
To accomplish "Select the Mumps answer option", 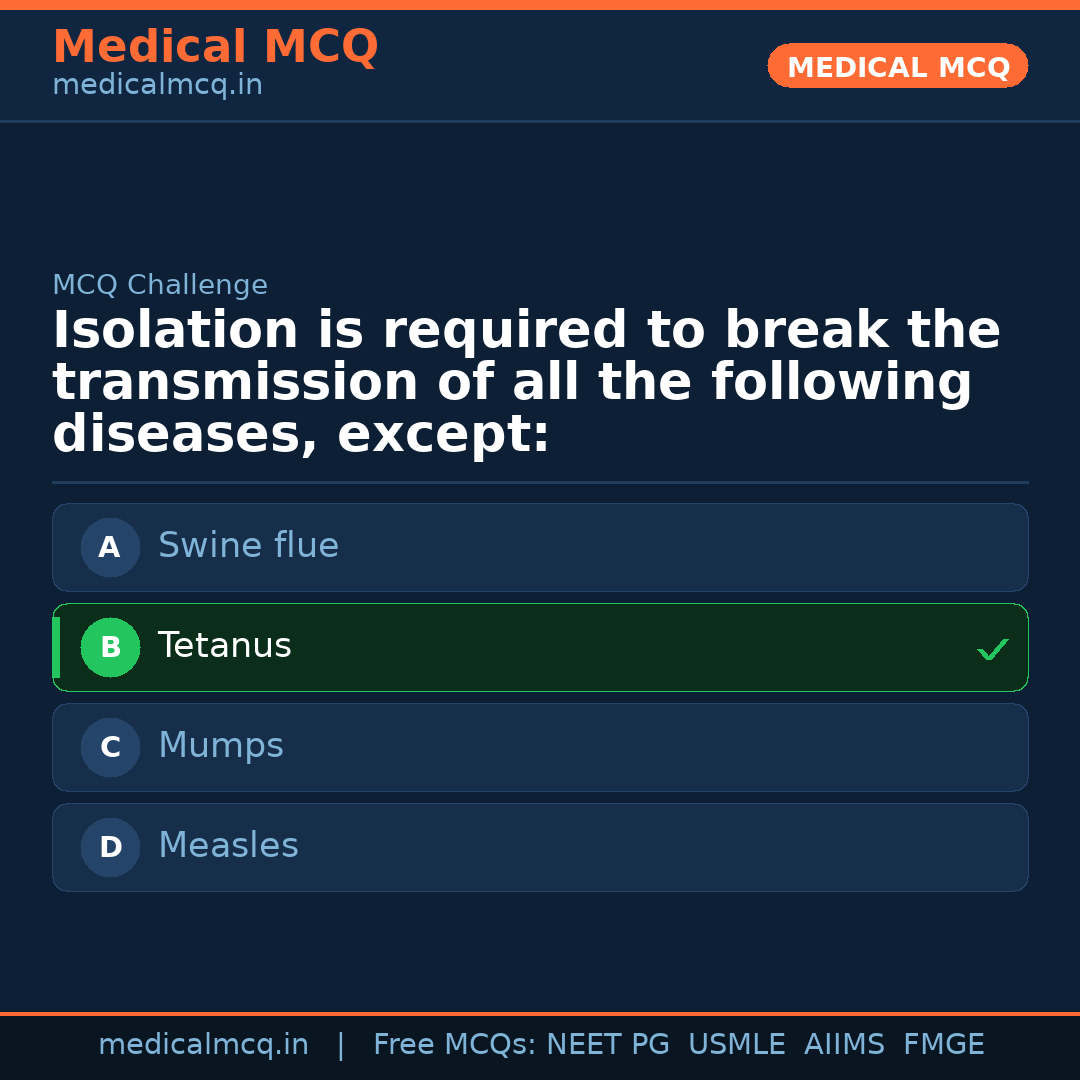I will [x=540, y=747].
